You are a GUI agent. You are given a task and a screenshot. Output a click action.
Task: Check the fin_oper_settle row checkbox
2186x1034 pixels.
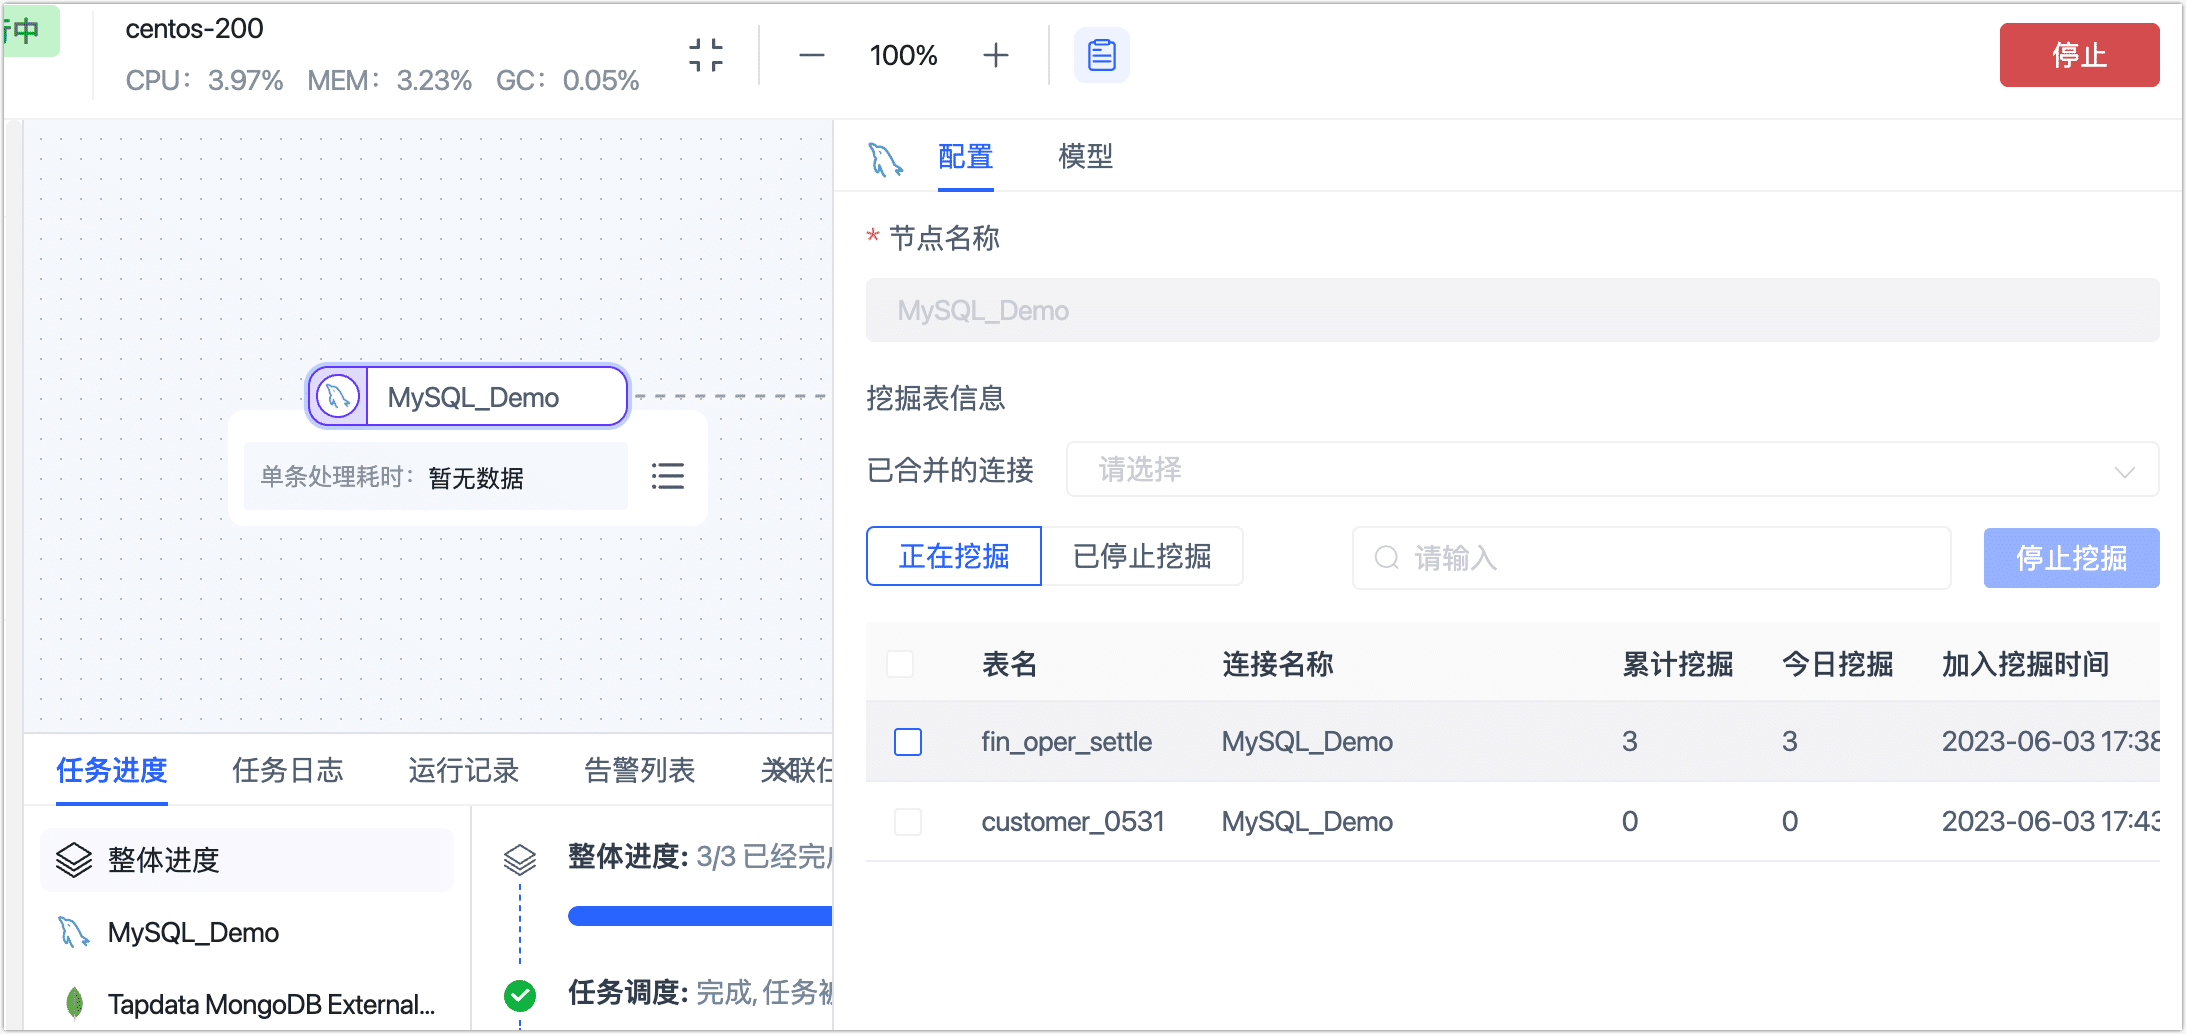[907, 742]
